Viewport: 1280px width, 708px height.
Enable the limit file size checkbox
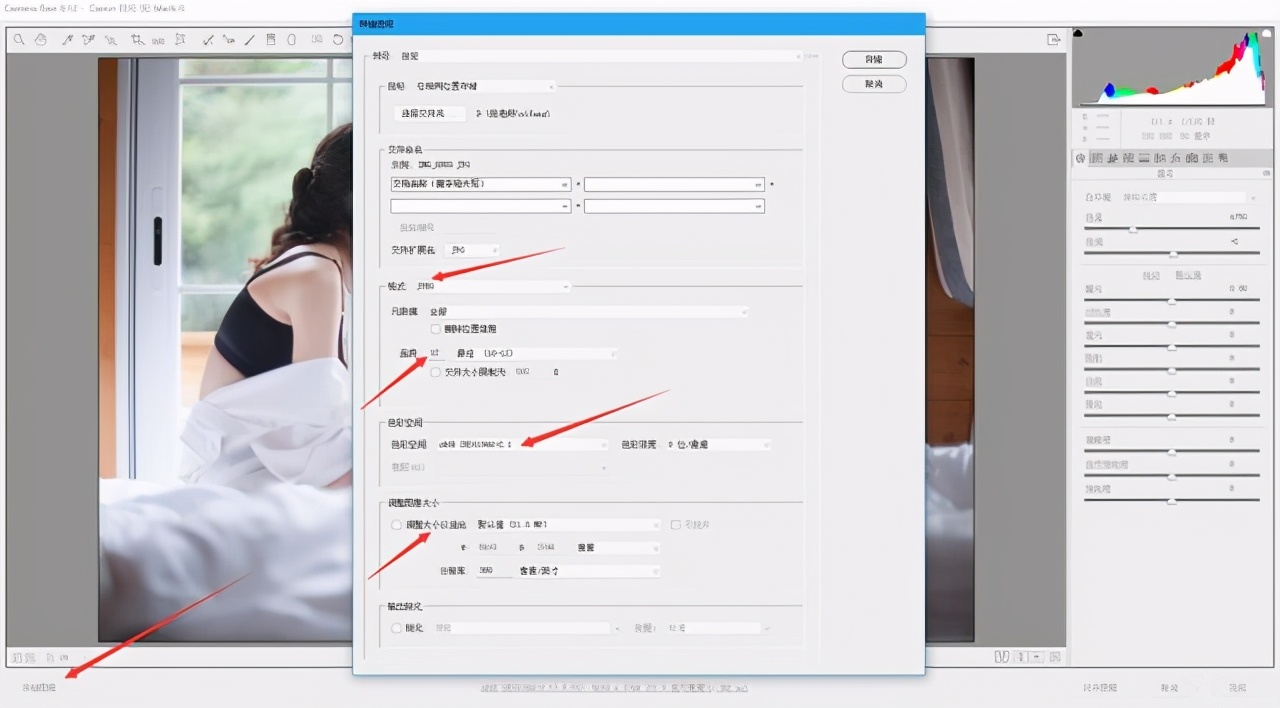pos(435,372)
